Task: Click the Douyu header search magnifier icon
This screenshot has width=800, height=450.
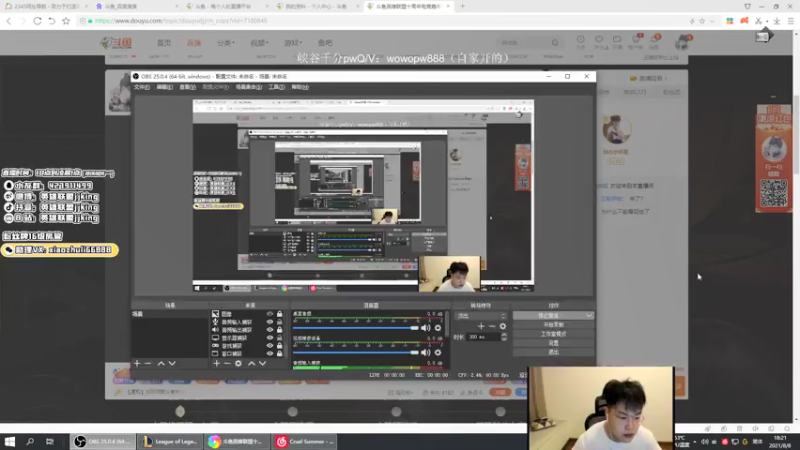Action: 555,43
